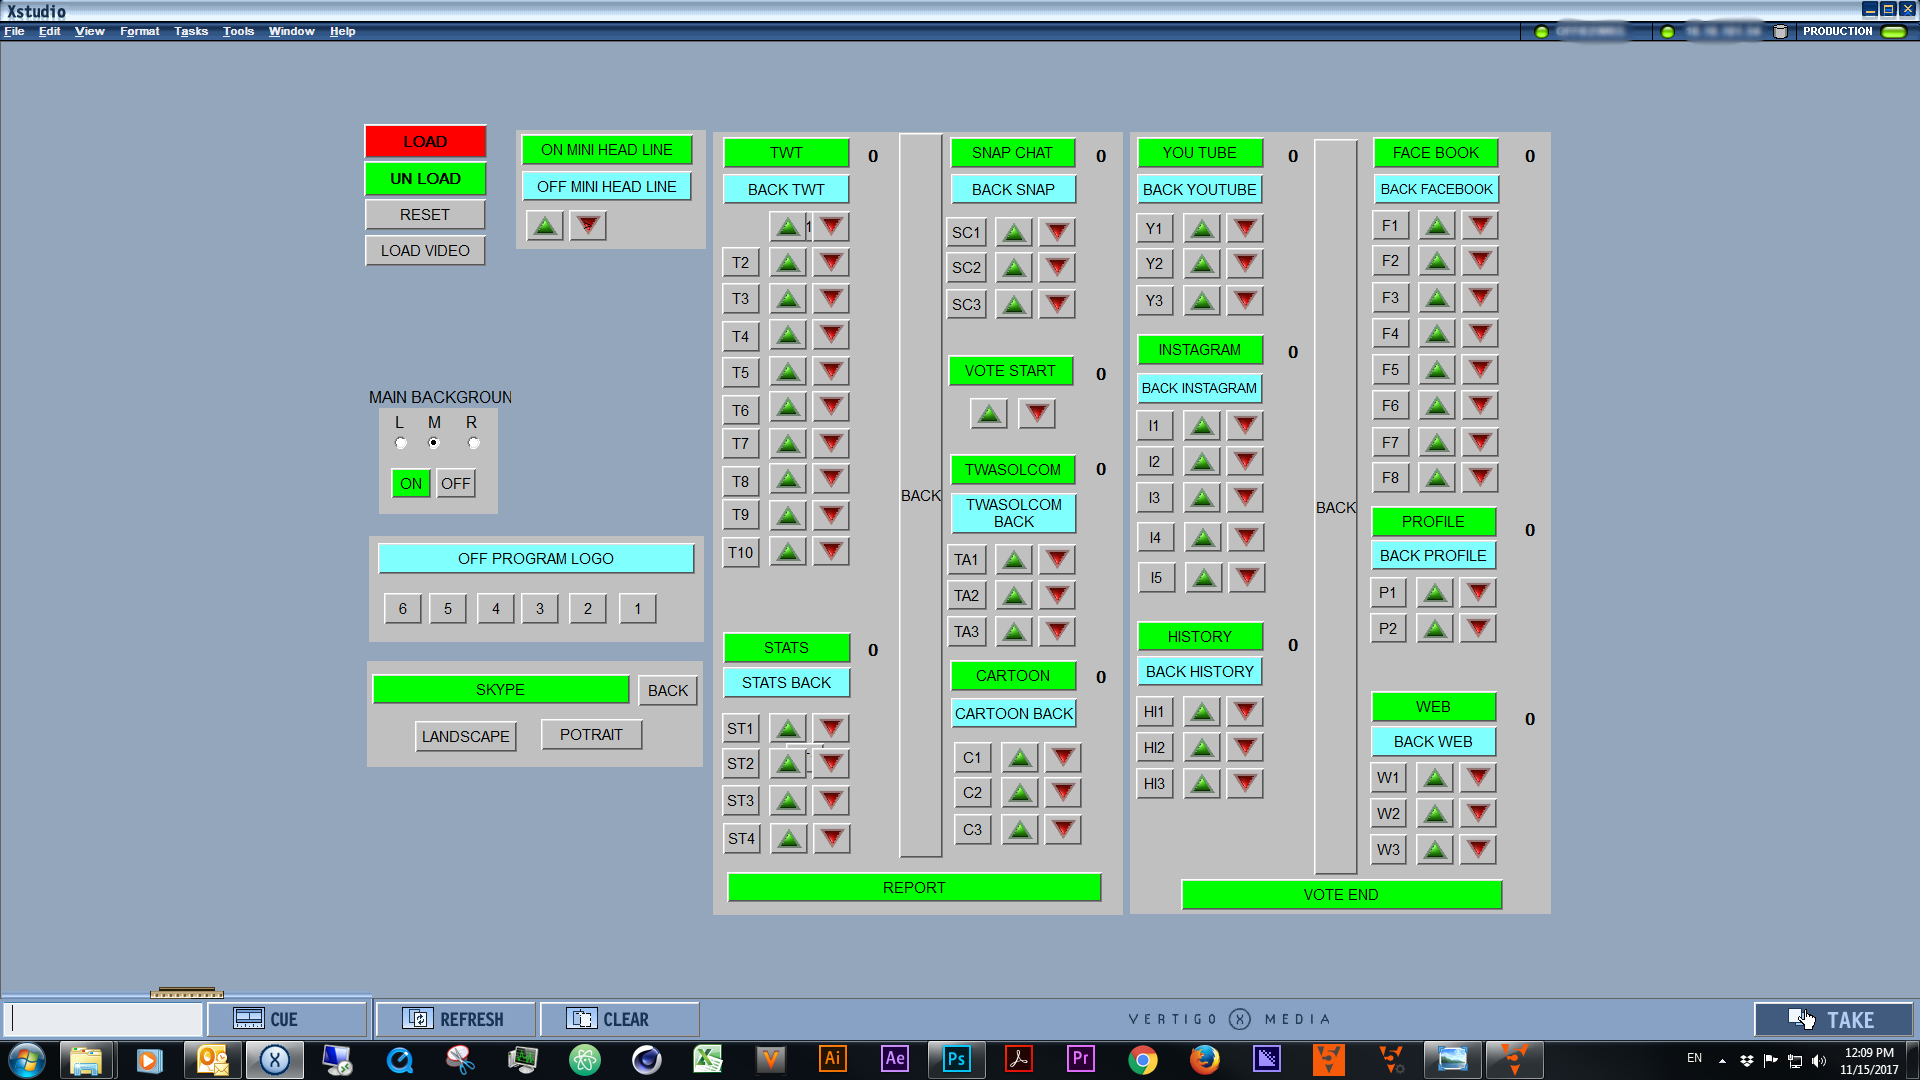Click the red down arrow next to ST4
This screenshot has width=1920, height=1080.
point(832,839)
